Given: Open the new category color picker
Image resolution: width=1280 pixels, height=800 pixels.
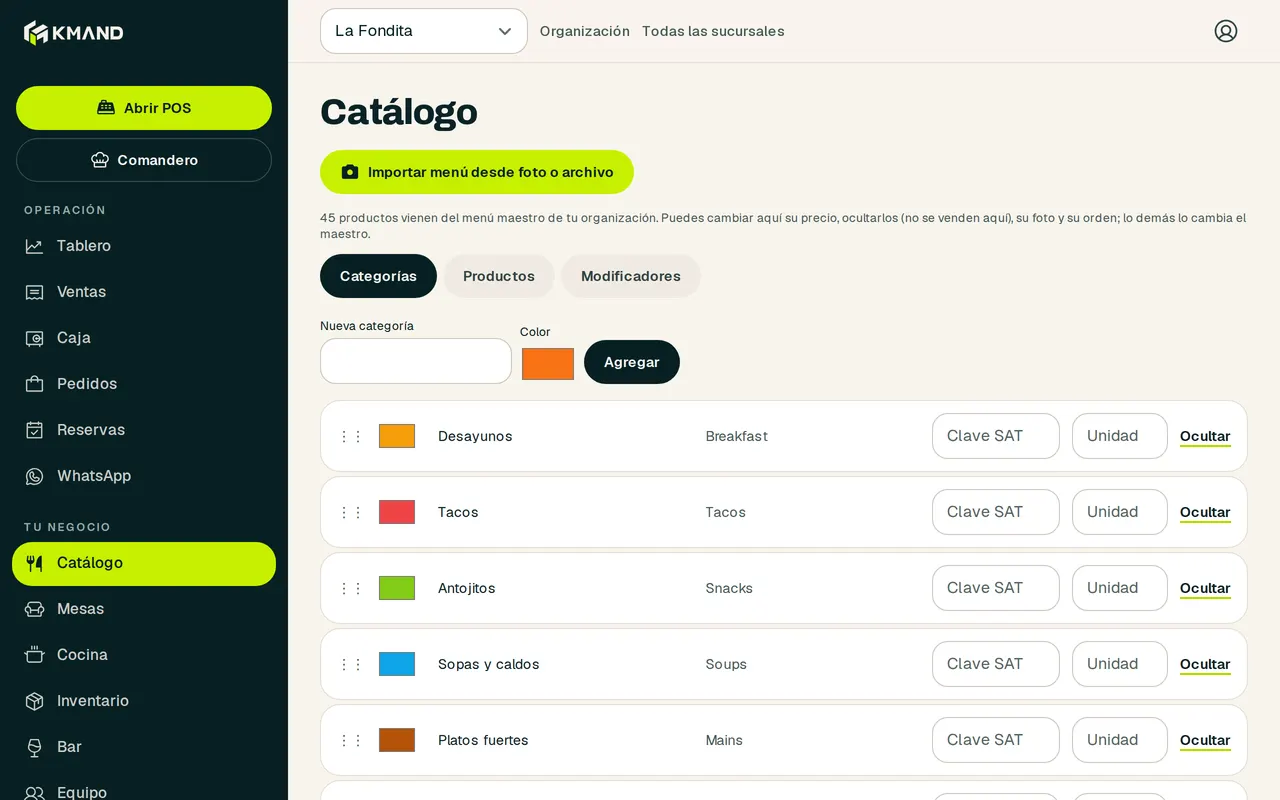Looking at the screenshot, I should (x=548, y=364).
